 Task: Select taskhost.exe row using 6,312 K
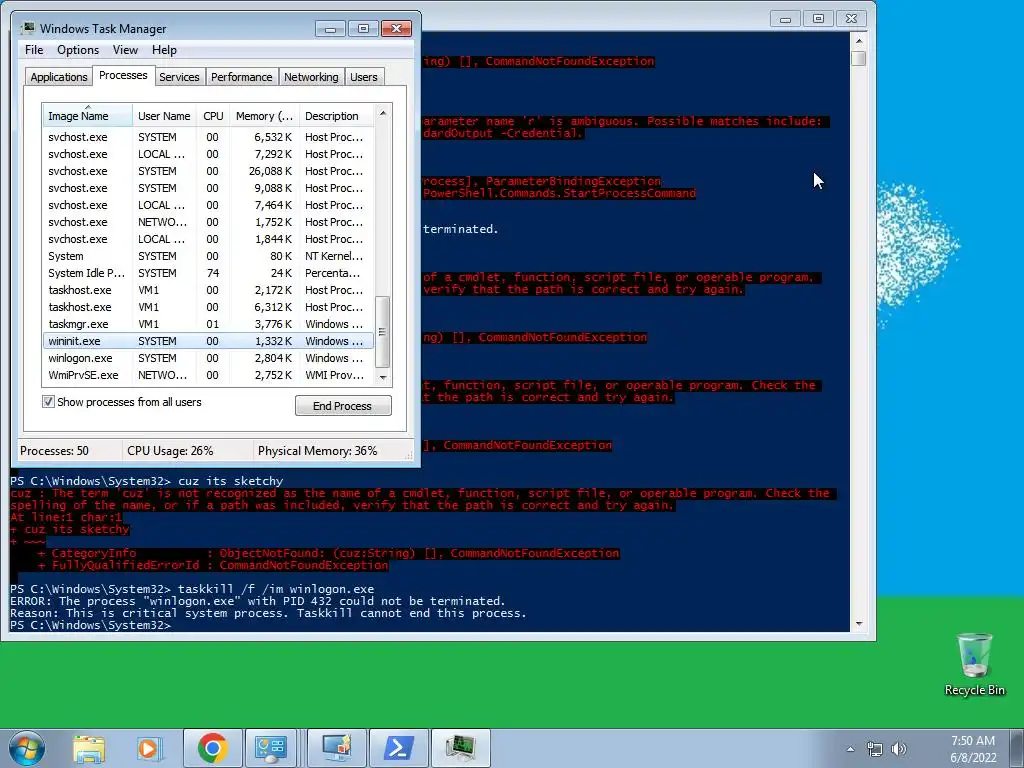point(208,307)
